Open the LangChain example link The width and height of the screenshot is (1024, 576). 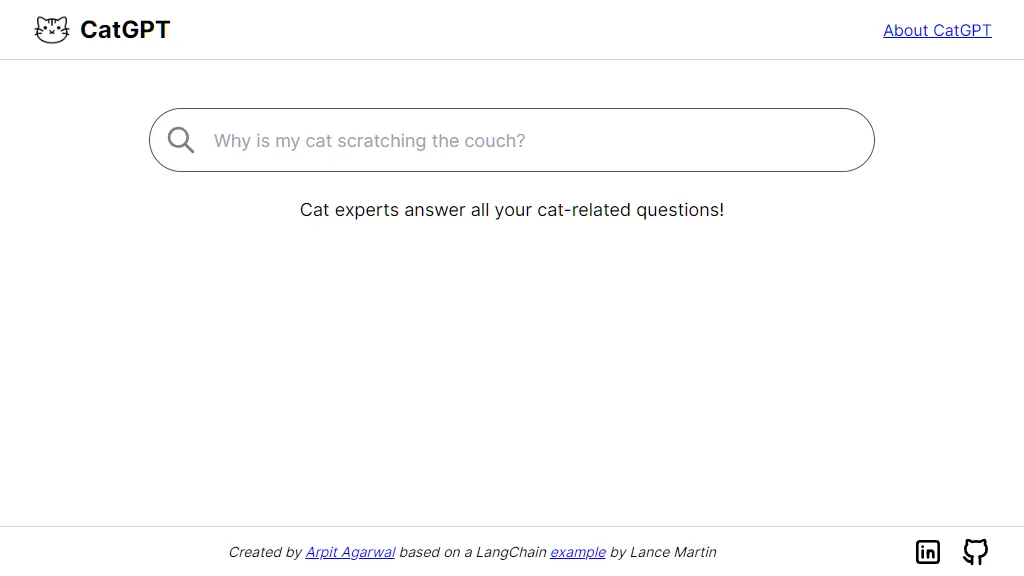[578, 552]
